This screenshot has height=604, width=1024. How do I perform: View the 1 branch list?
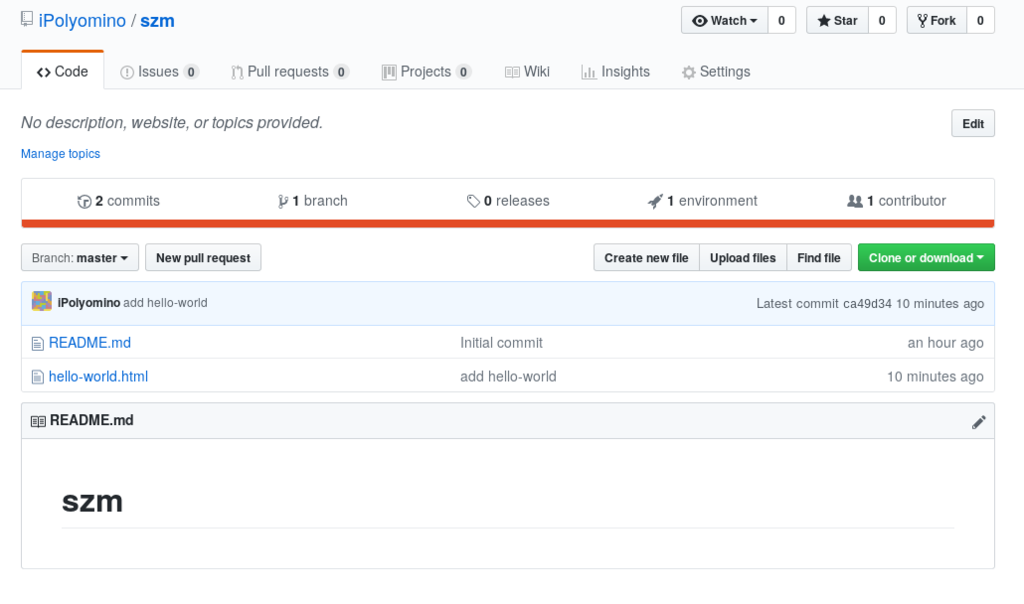312,200
